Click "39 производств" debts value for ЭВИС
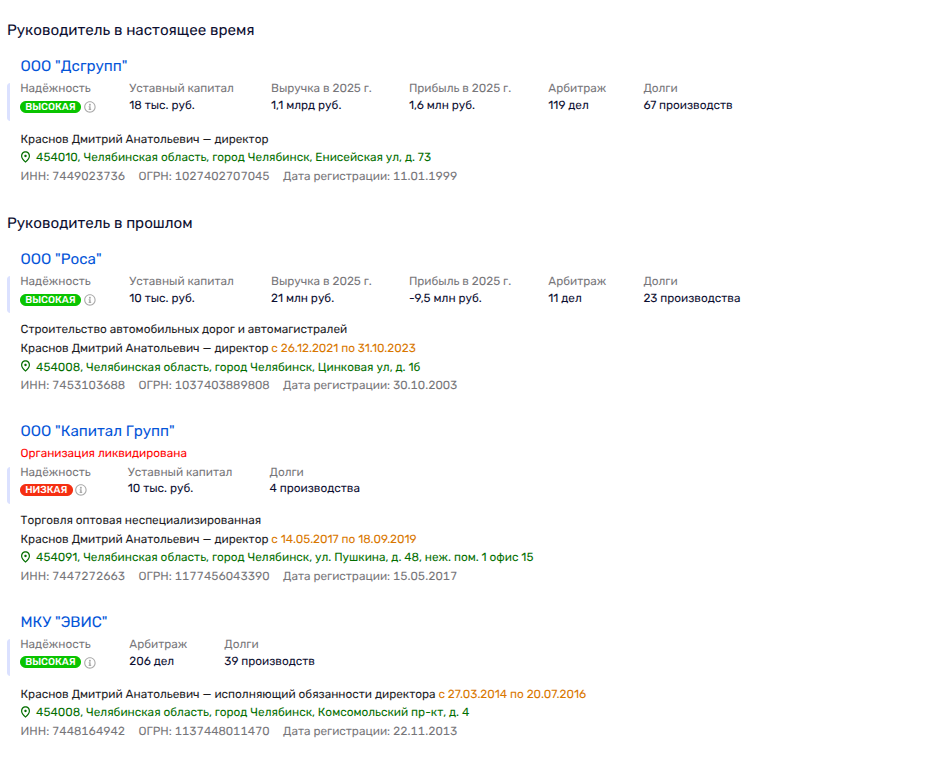The width and height of the screenshot is (947, 764). tap(269, 661)
